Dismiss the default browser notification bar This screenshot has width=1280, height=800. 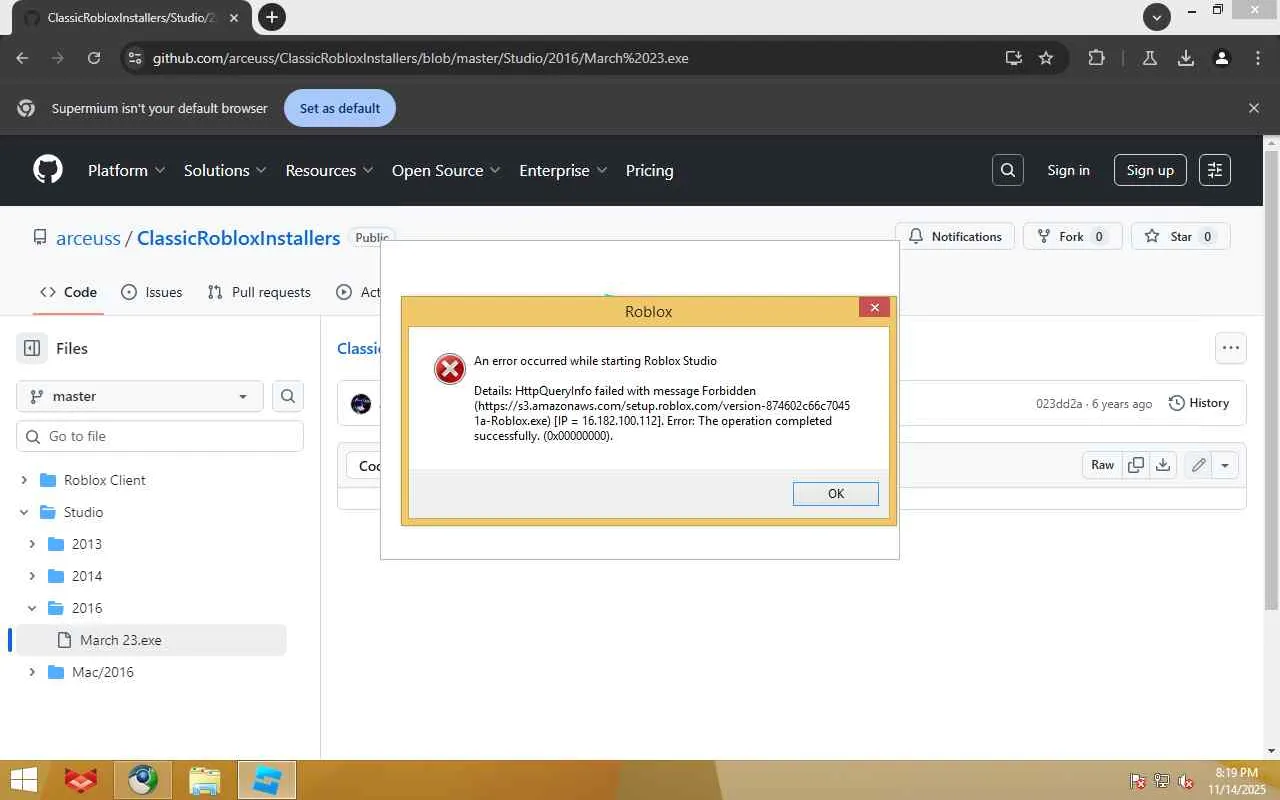[1254, 108]
